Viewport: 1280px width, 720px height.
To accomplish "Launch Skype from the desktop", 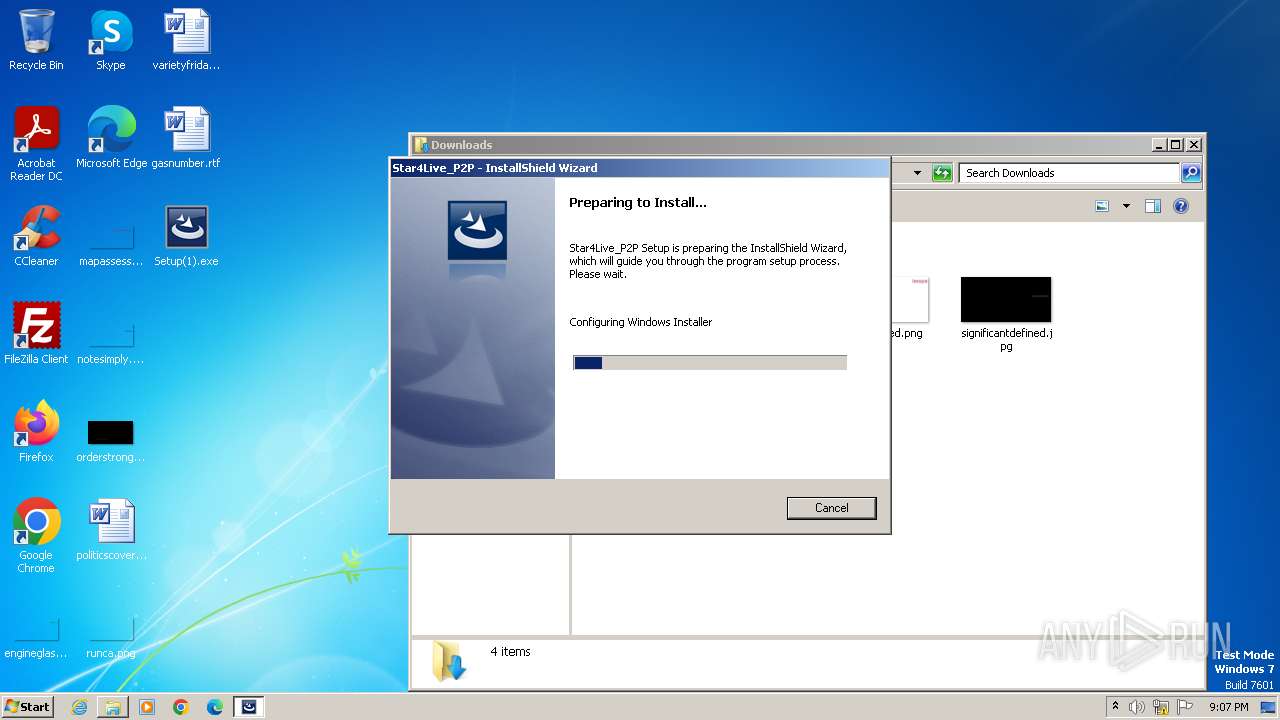I will click(110, 40).
